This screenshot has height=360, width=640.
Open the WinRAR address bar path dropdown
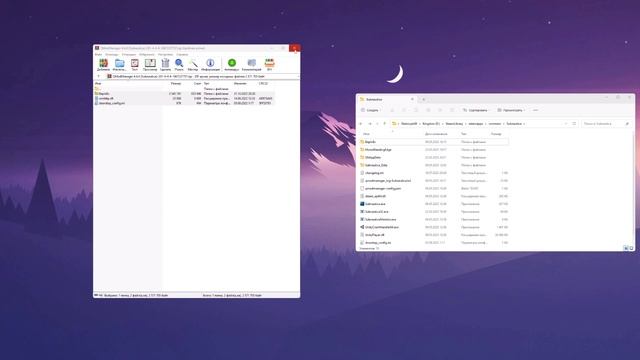pyautogui.click(x=297, y=76)
